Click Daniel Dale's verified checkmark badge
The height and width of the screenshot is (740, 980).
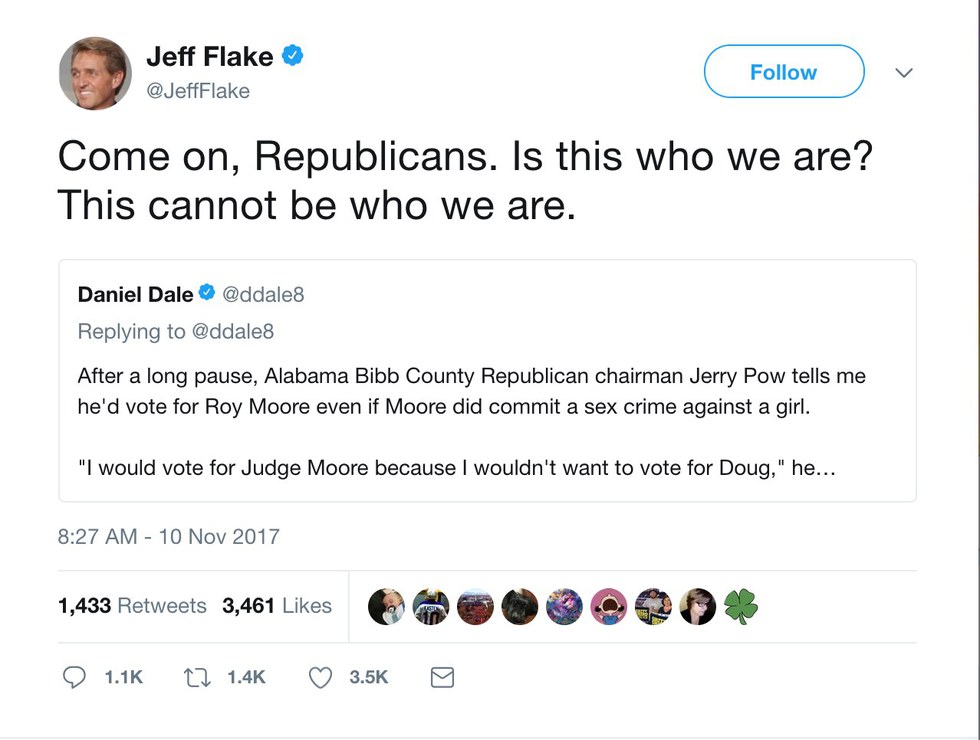(207, 294)
